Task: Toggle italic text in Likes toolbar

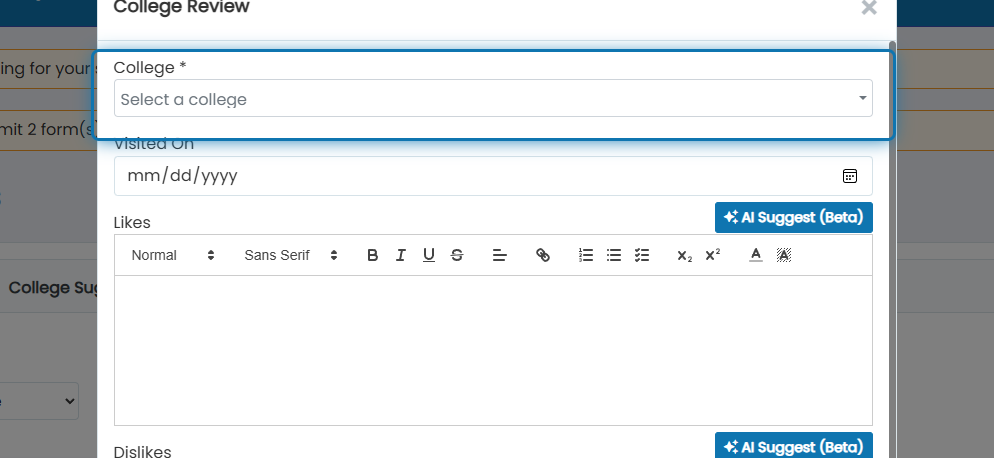Action: 401,255
